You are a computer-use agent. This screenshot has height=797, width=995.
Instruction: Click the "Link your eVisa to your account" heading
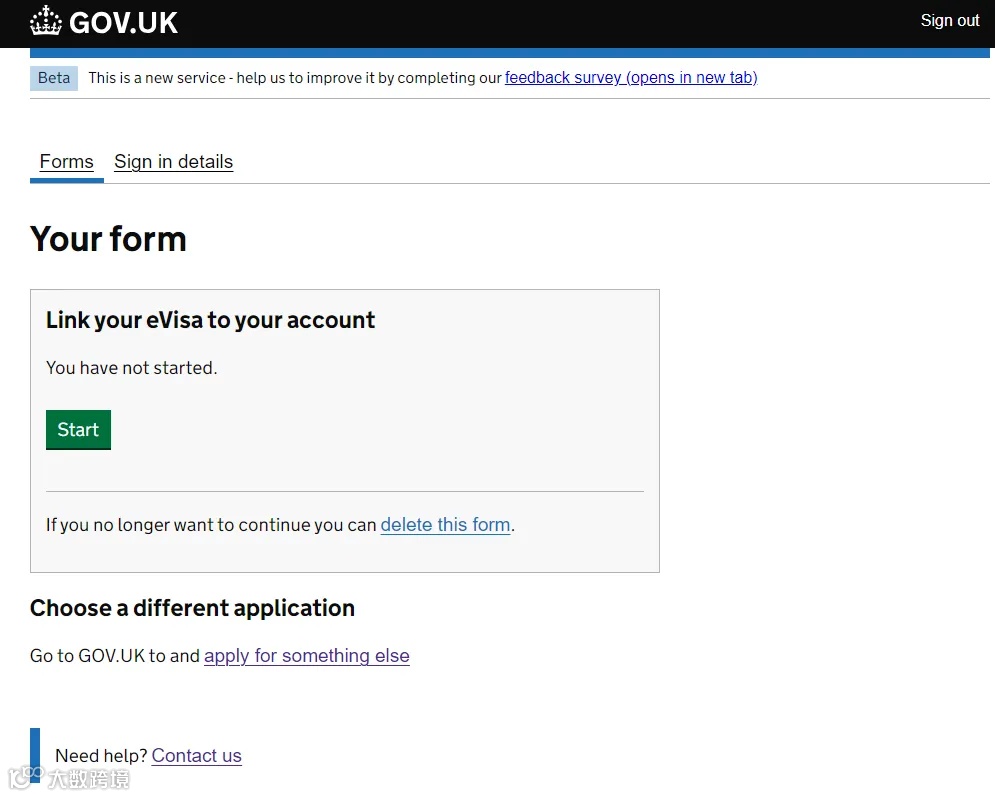click(x=210, y=320)
